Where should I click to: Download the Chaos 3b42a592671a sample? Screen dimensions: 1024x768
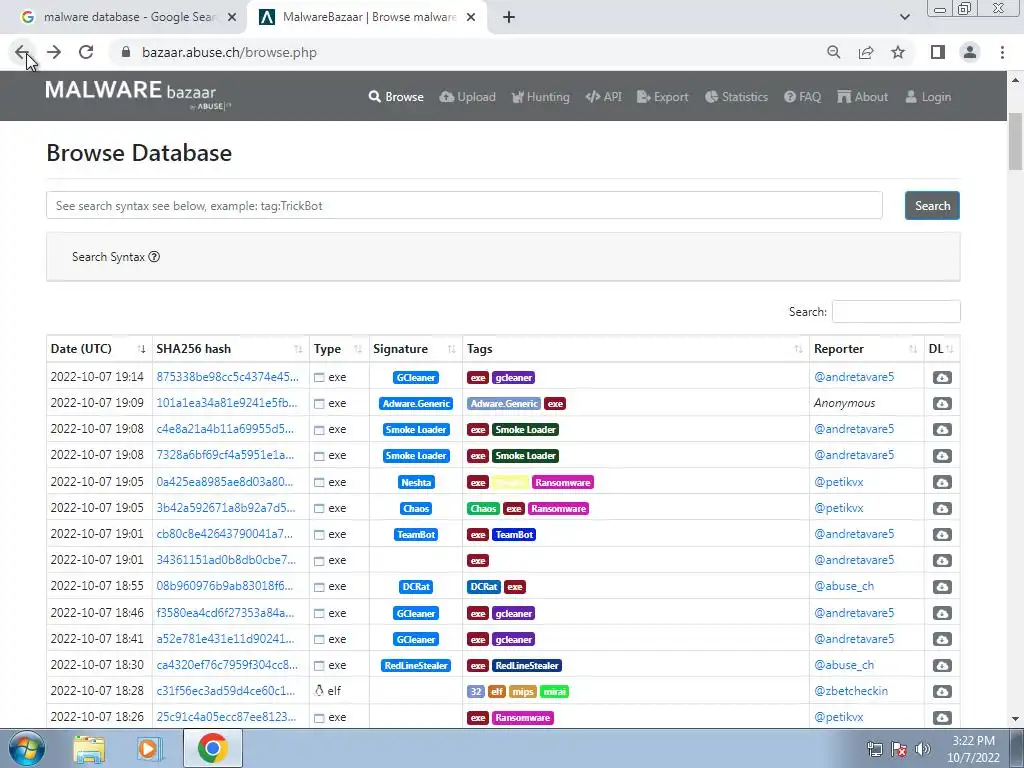(942, 508)
